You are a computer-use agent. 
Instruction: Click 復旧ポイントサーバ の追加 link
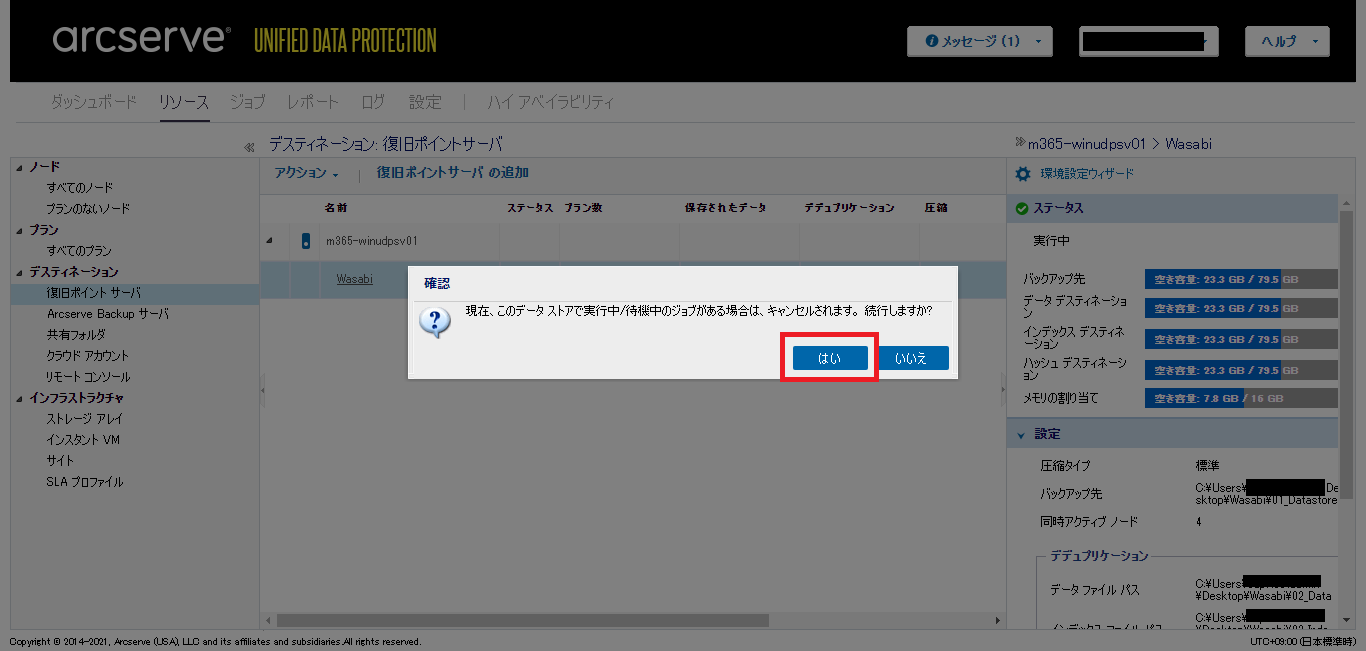[x=452, y=173]
